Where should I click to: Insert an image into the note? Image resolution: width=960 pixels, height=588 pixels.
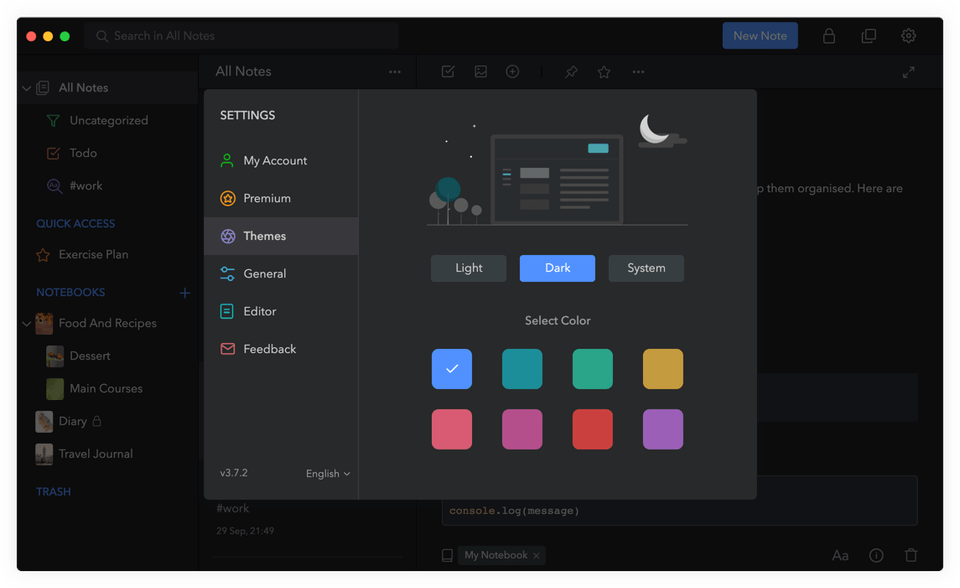coord(481,71)
